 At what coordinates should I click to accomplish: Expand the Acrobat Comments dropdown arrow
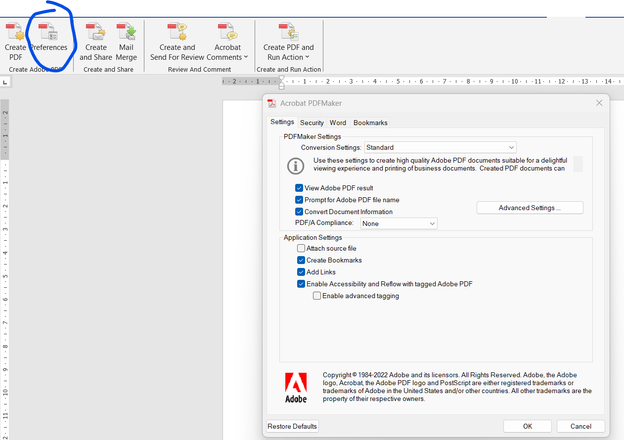[x=246, y=57]
